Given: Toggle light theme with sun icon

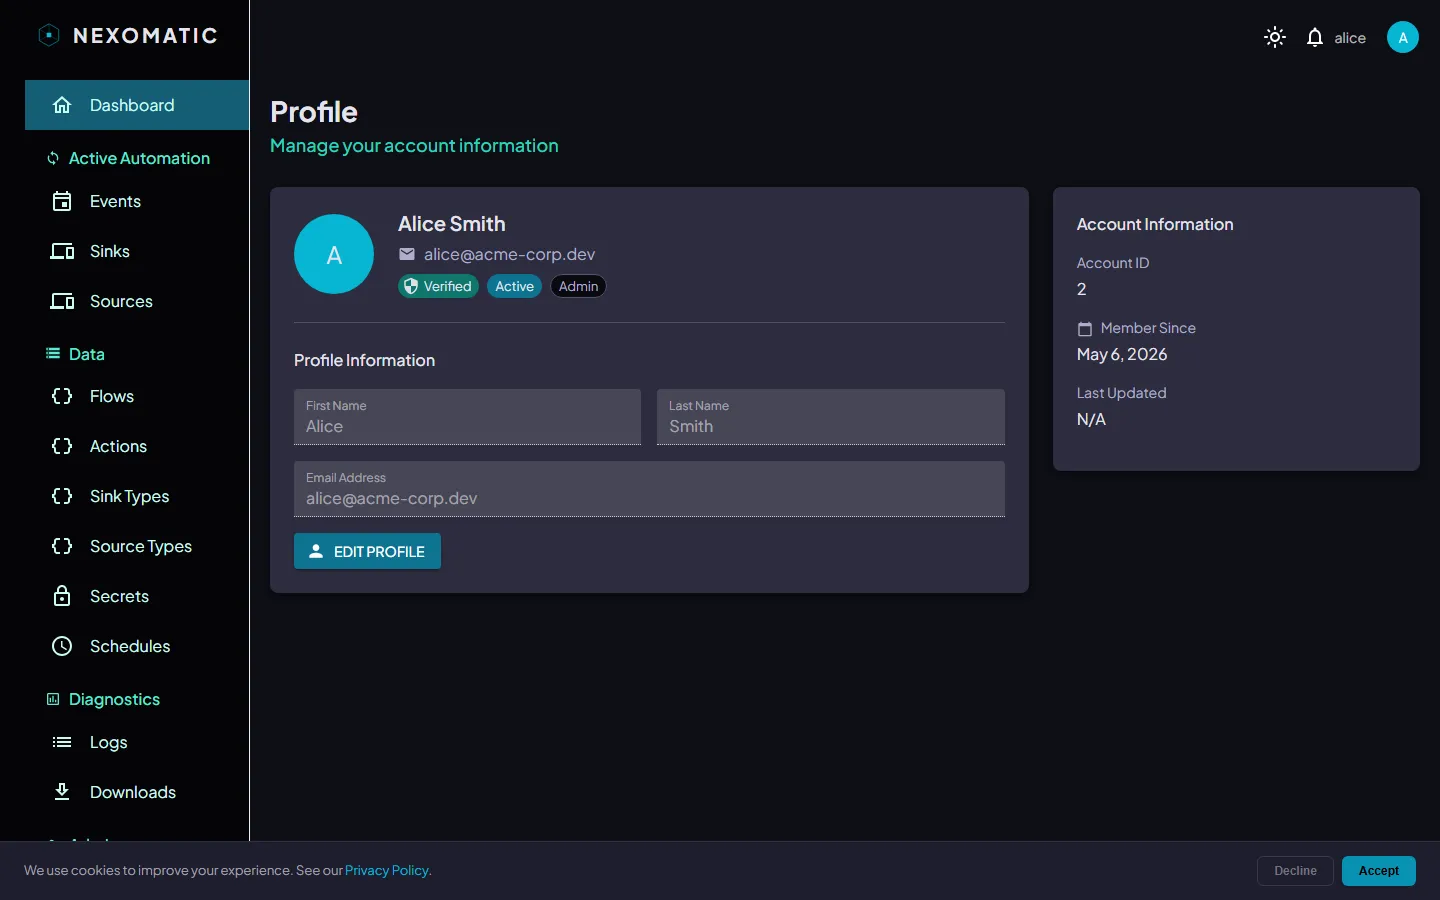Looking at the screenshot, I should (1275, 38).
